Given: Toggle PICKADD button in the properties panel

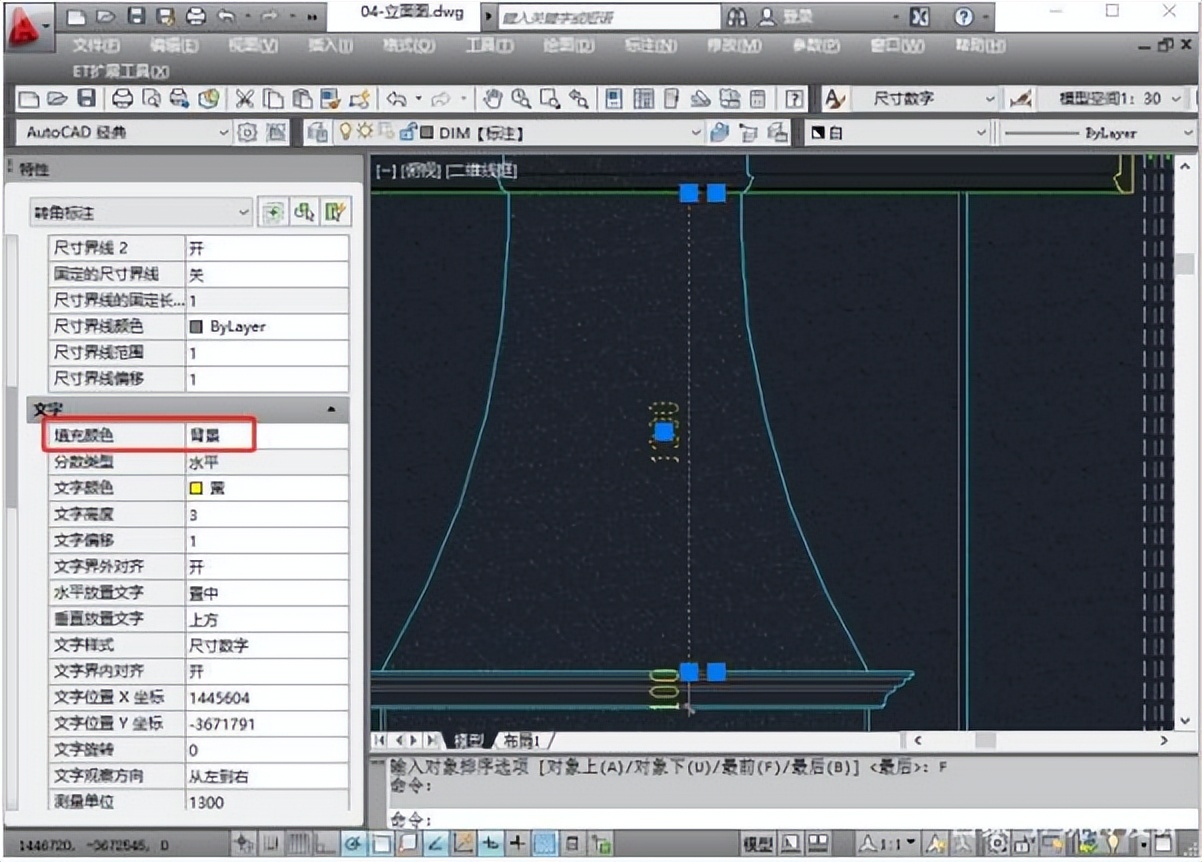Looking at the screenshot, I should [272, 212].
